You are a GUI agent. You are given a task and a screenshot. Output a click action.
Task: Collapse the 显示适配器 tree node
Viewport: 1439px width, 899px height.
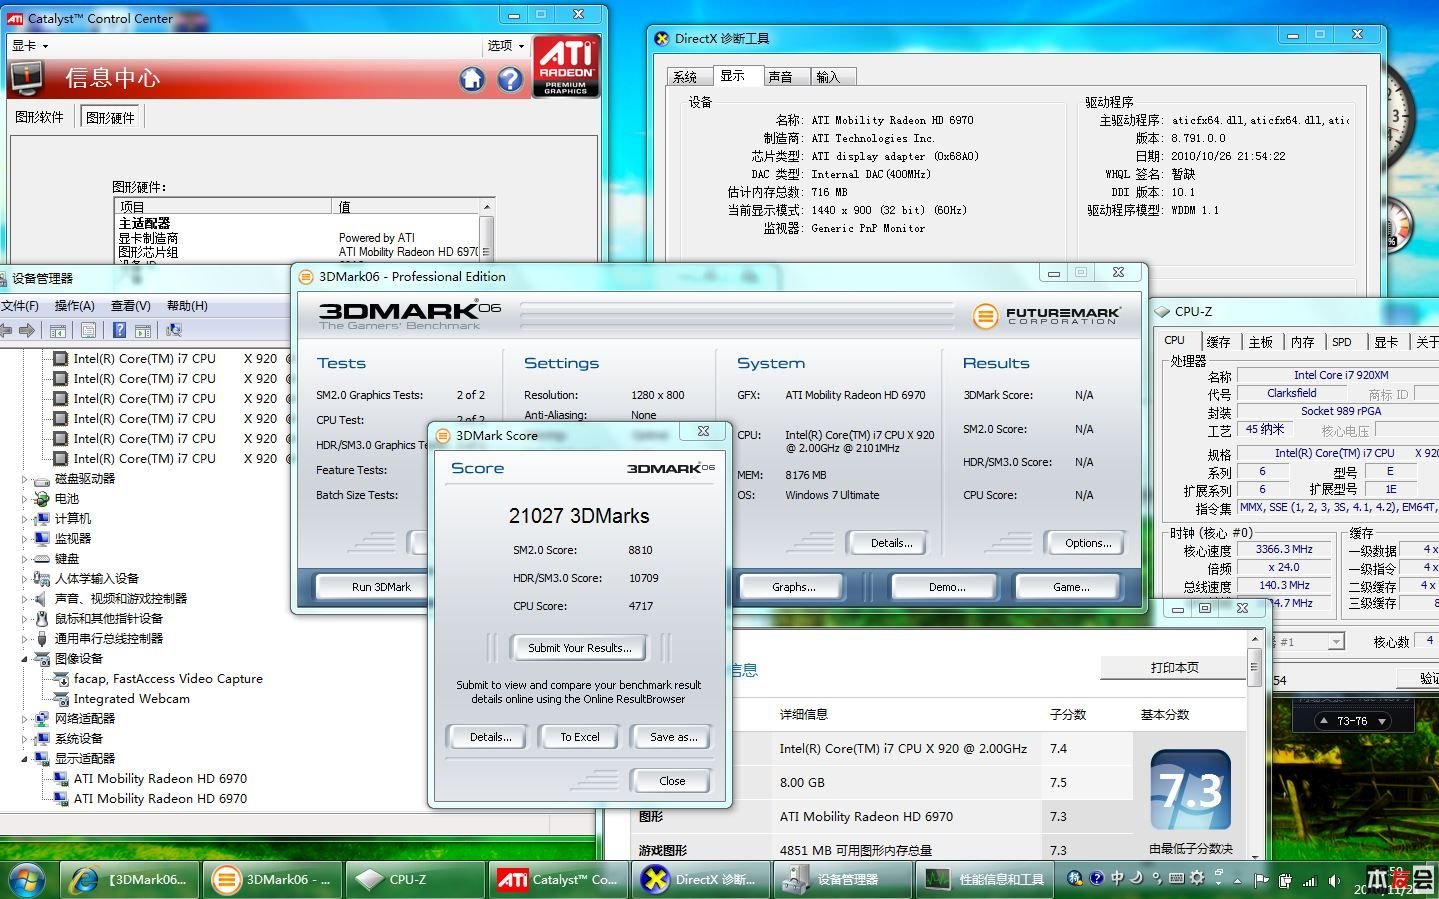(x=25, y=759)
